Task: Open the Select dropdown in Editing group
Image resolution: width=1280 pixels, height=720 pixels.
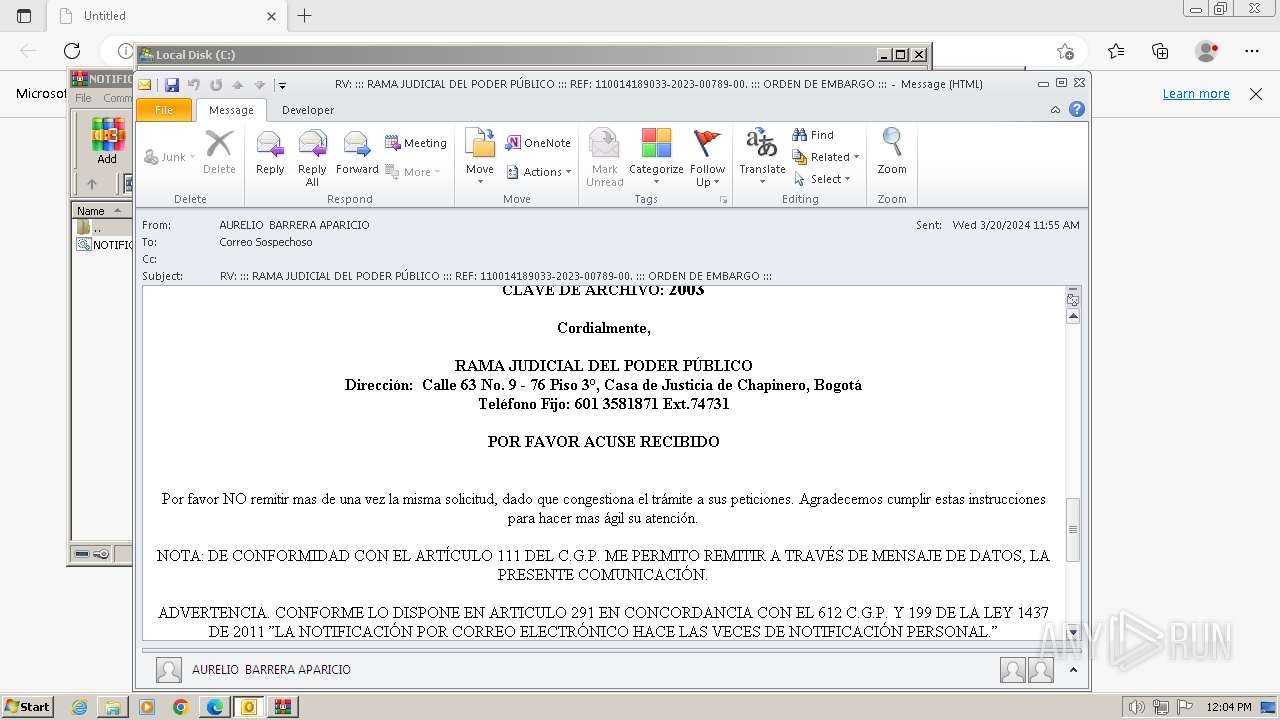Action: pyautogui.click(x=822, y=179)
